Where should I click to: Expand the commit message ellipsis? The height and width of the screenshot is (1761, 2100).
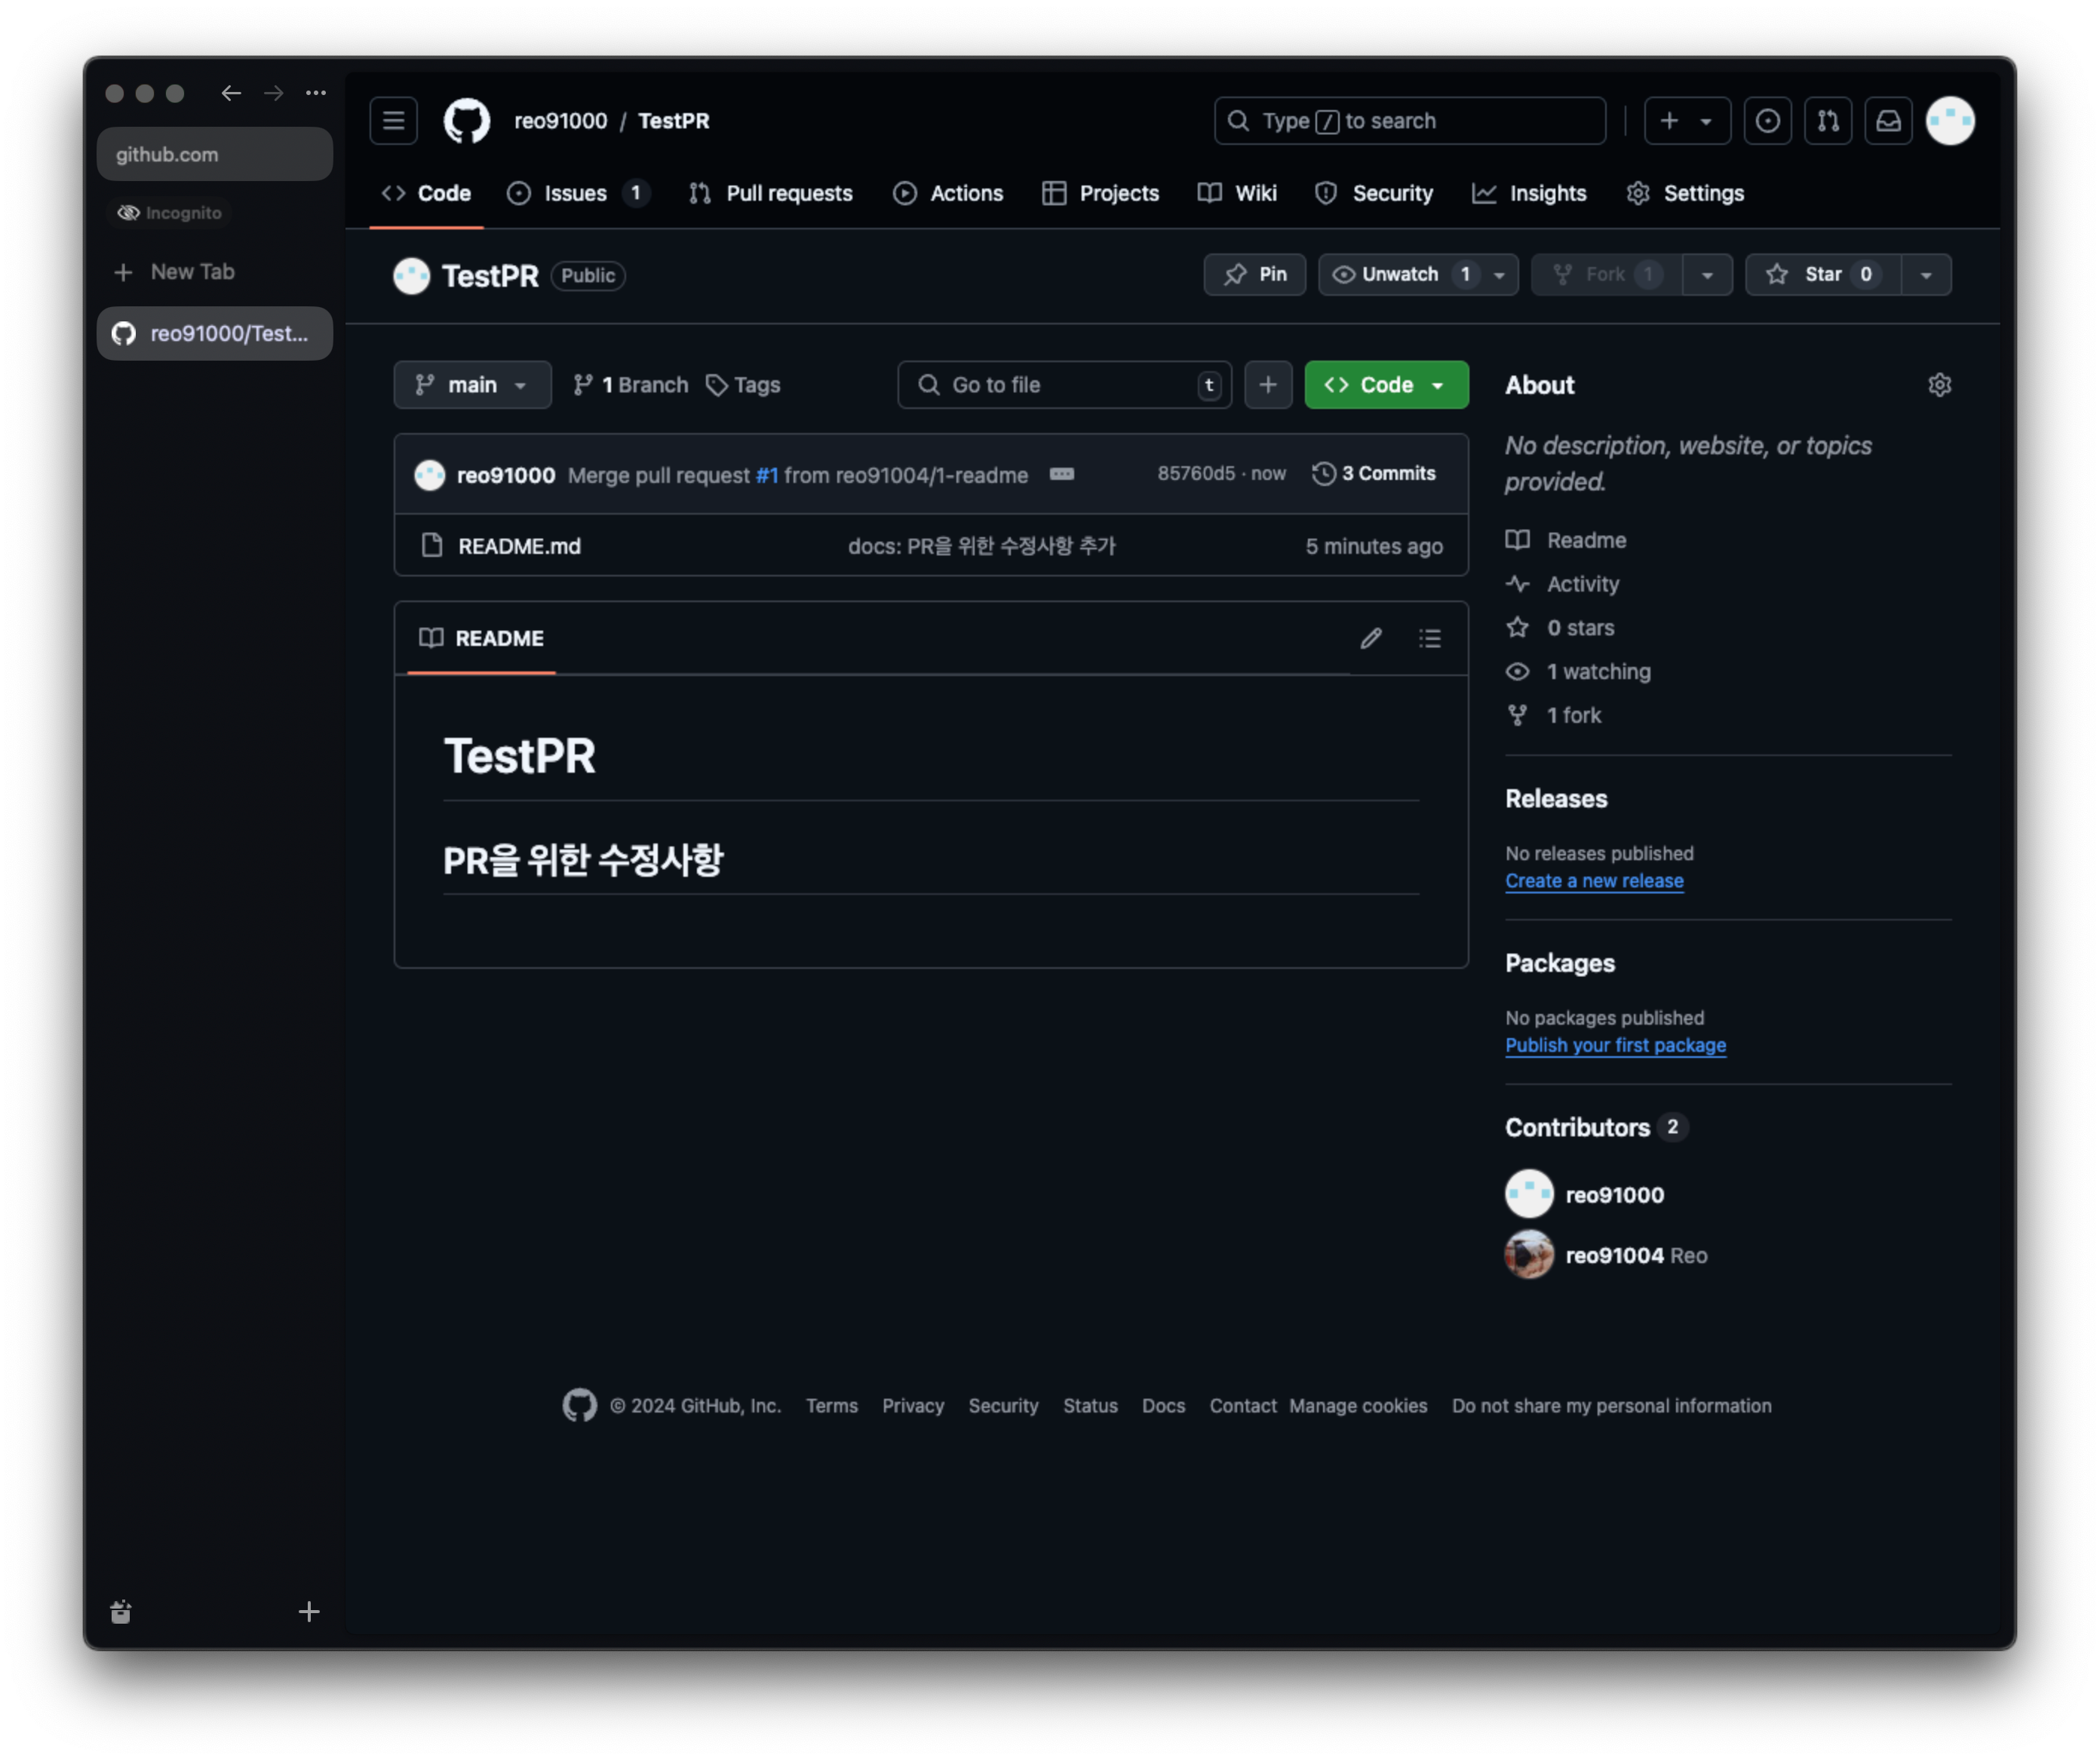[1061, 474]
